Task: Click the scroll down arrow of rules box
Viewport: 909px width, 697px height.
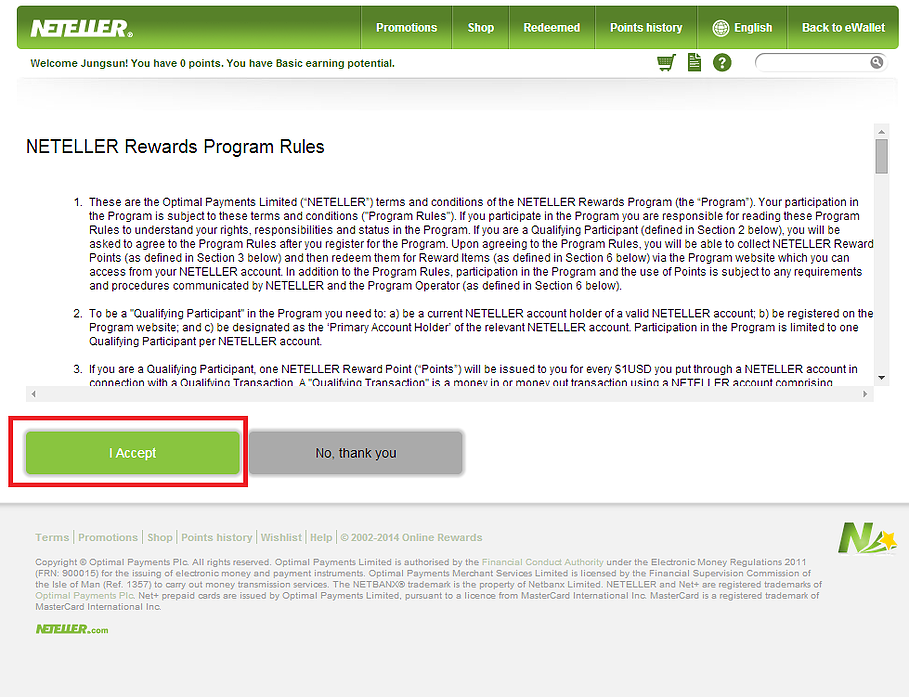Action: click(882, 377)
